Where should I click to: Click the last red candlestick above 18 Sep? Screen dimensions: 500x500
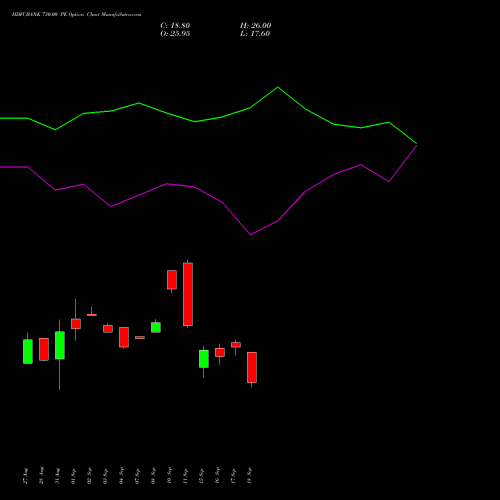(252, 367)
